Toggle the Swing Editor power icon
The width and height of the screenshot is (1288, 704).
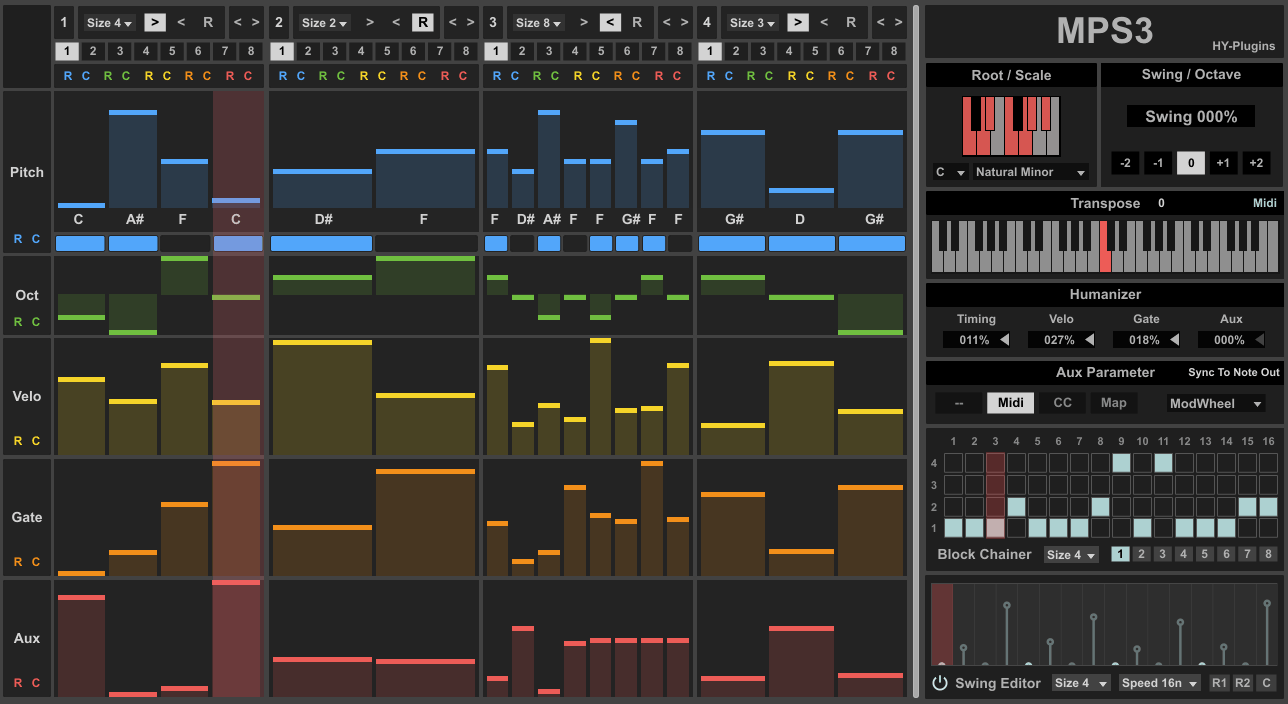point(939,684)
